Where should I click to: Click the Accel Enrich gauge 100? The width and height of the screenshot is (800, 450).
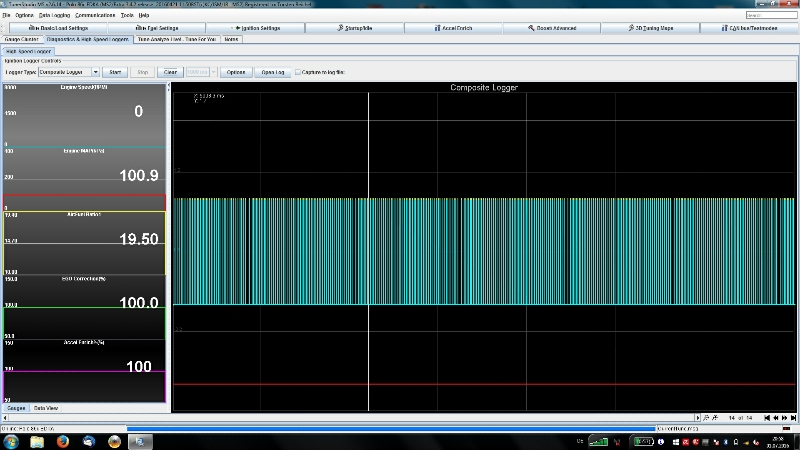[x=84, y=371]
